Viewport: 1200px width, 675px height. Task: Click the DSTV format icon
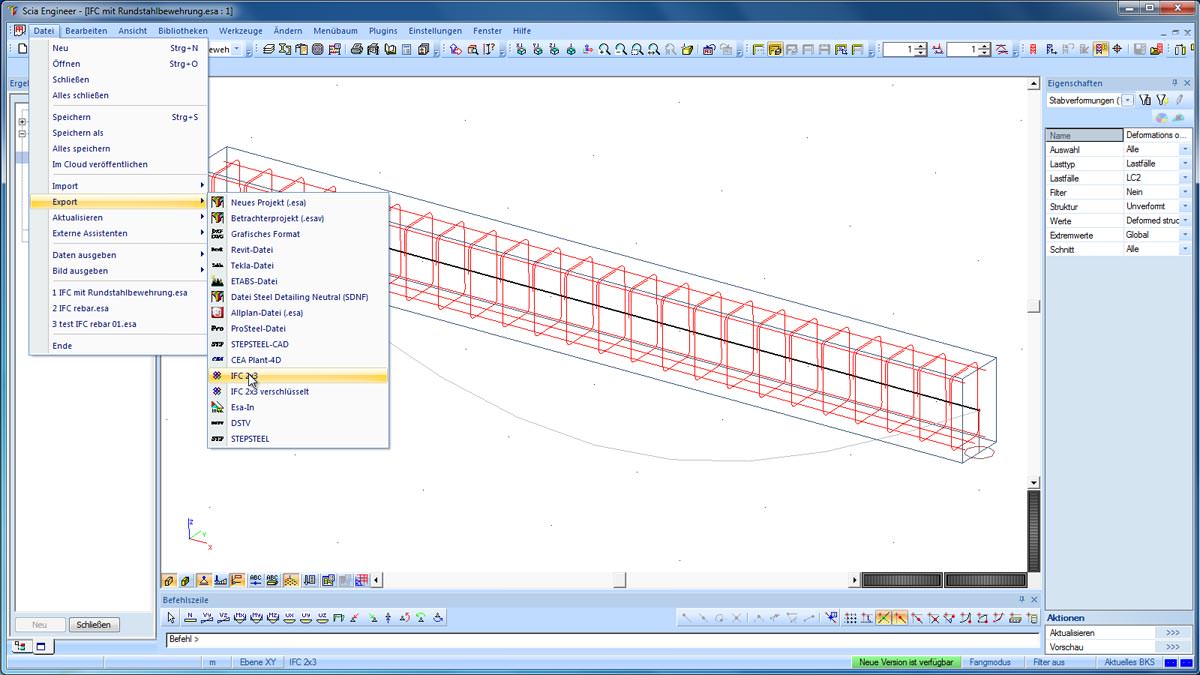[x=217, y=423]
